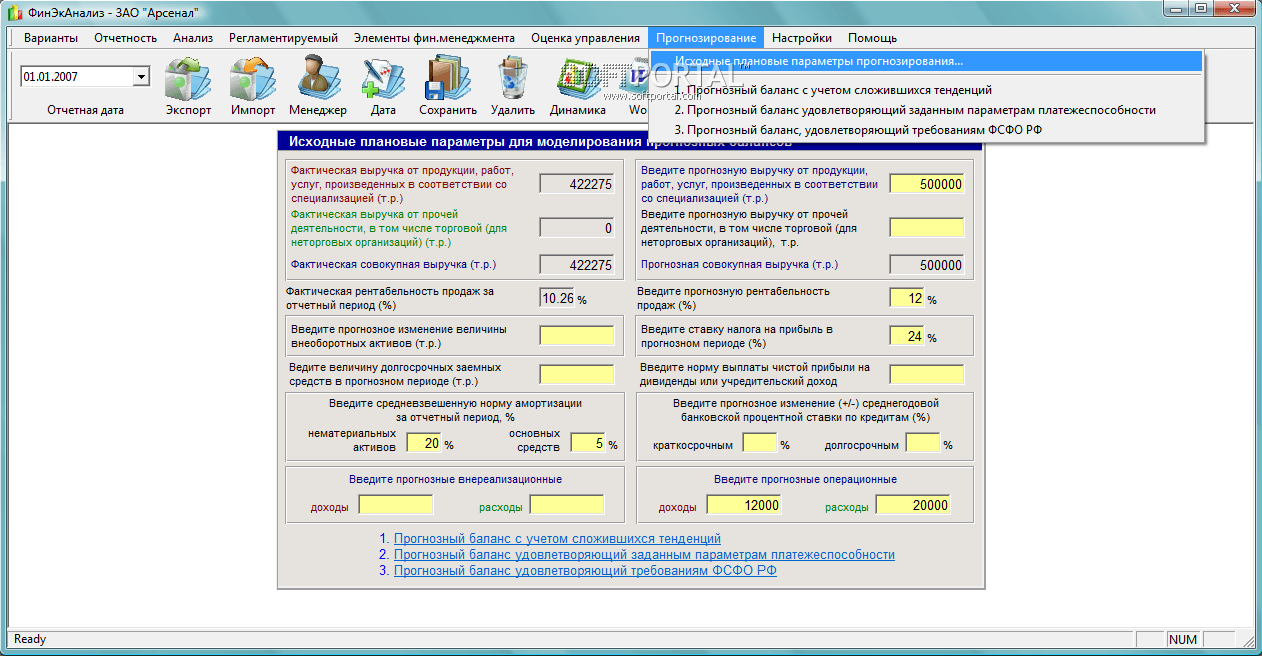Image resolution: width=1262 pixels, height=656 pixels.
Task: Click the Экспорт toolbar icon
Action: click(188, 78)
